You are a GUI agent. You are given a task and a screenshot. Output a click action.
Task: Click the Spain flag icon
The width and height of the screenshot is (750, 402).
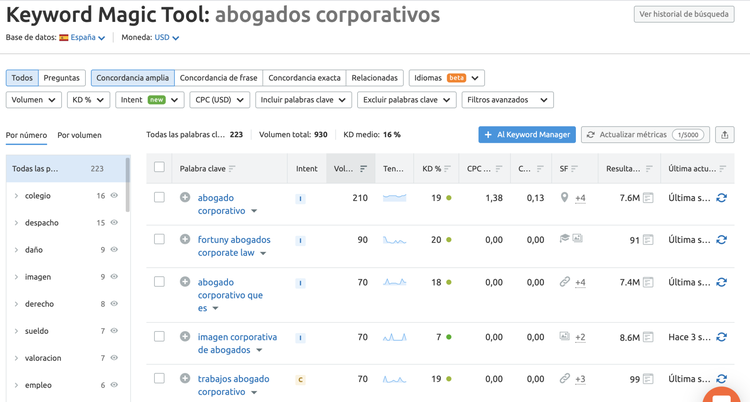pos(64,37)
